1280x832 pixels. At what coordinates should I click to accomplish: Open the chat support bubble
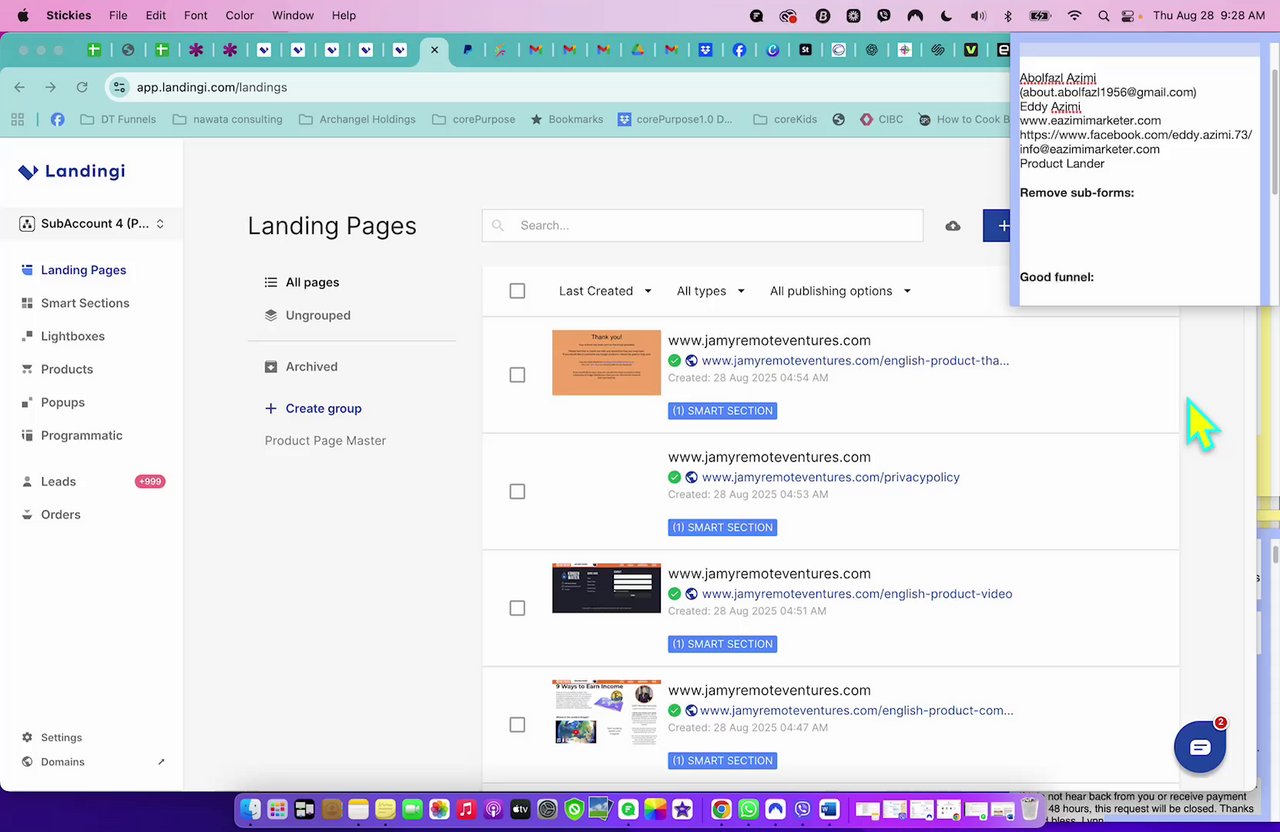[x=1200, y=747]
